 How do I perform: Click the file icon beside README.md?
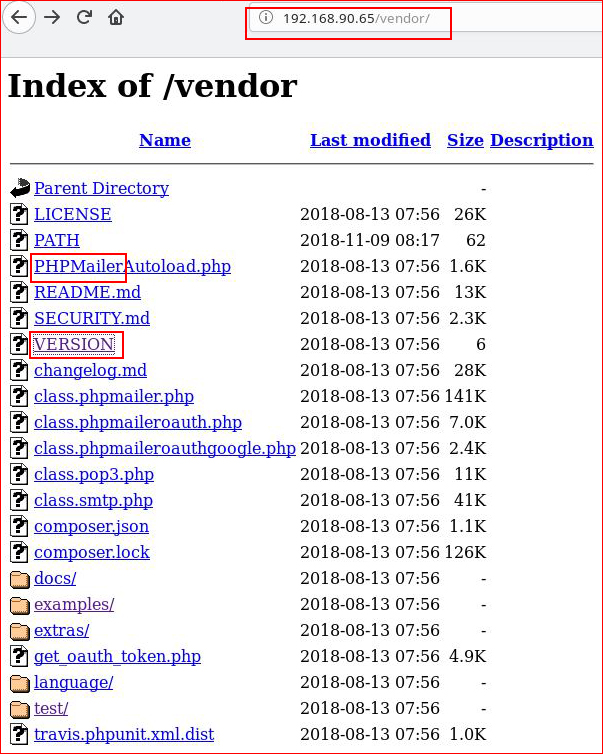click(x=19, y=292)
